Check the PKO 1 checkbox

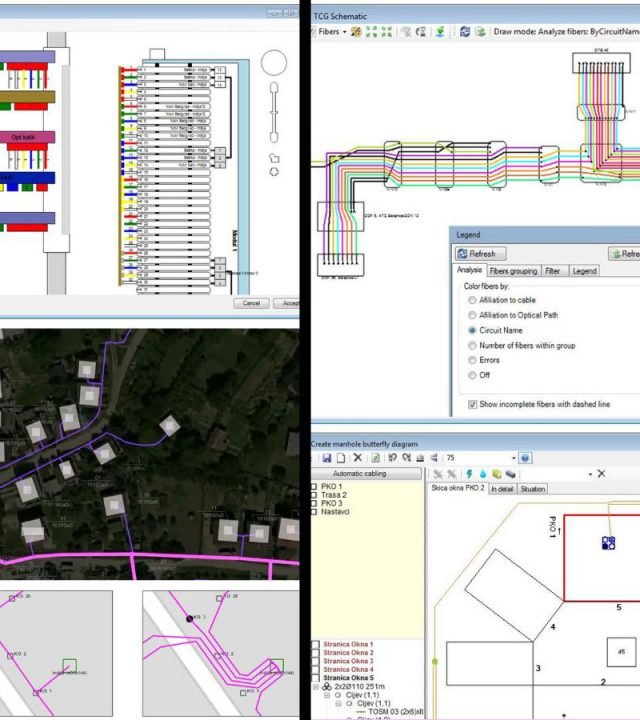pyautogui.click(x=314, y=486)
